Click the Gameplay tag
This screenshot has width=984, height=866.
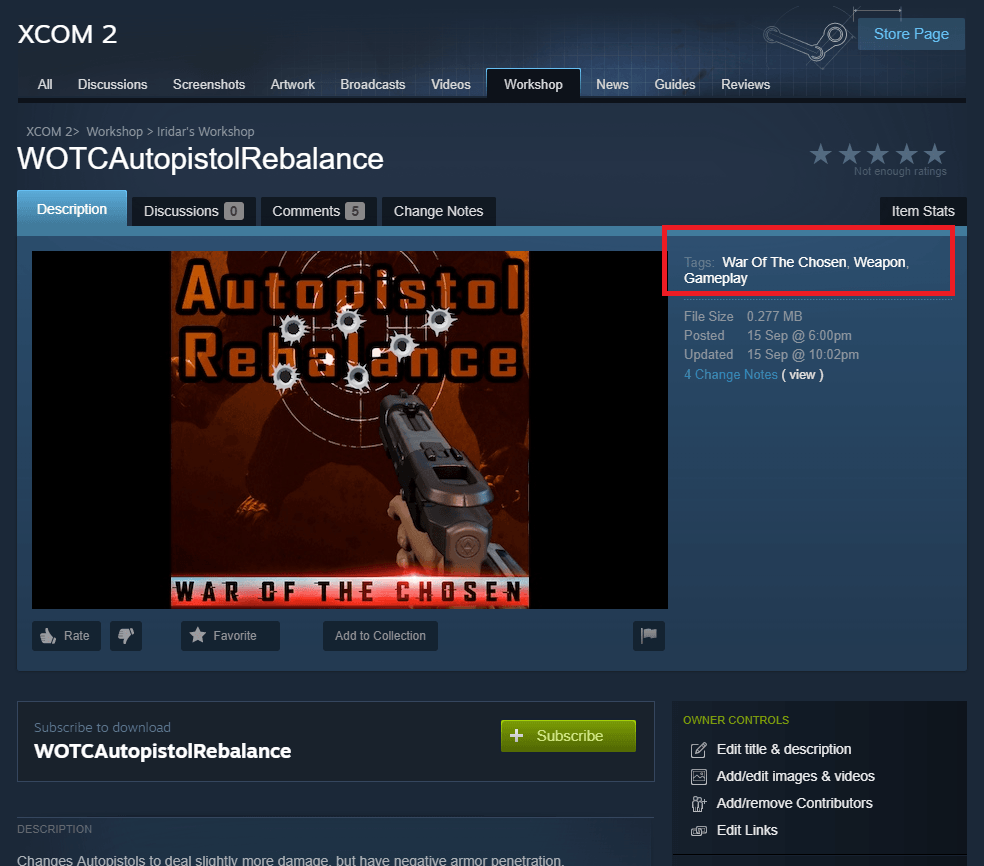point(715,279)
